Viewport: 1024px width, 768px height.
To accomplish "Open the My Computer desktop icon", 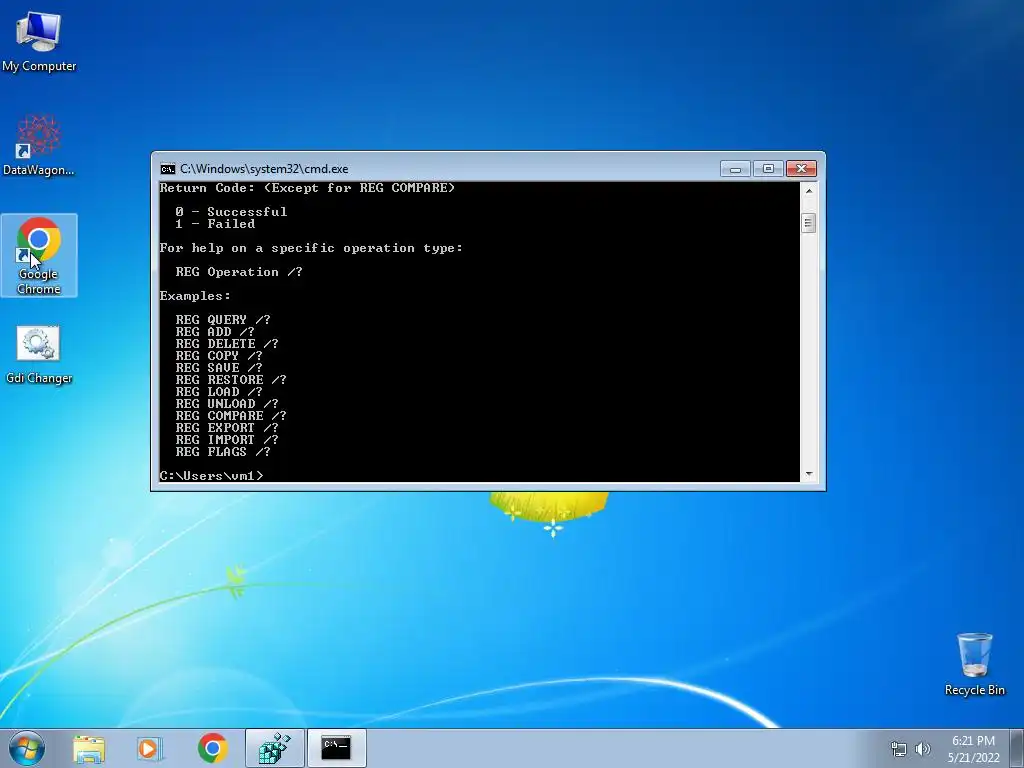I will click(39, 42).
